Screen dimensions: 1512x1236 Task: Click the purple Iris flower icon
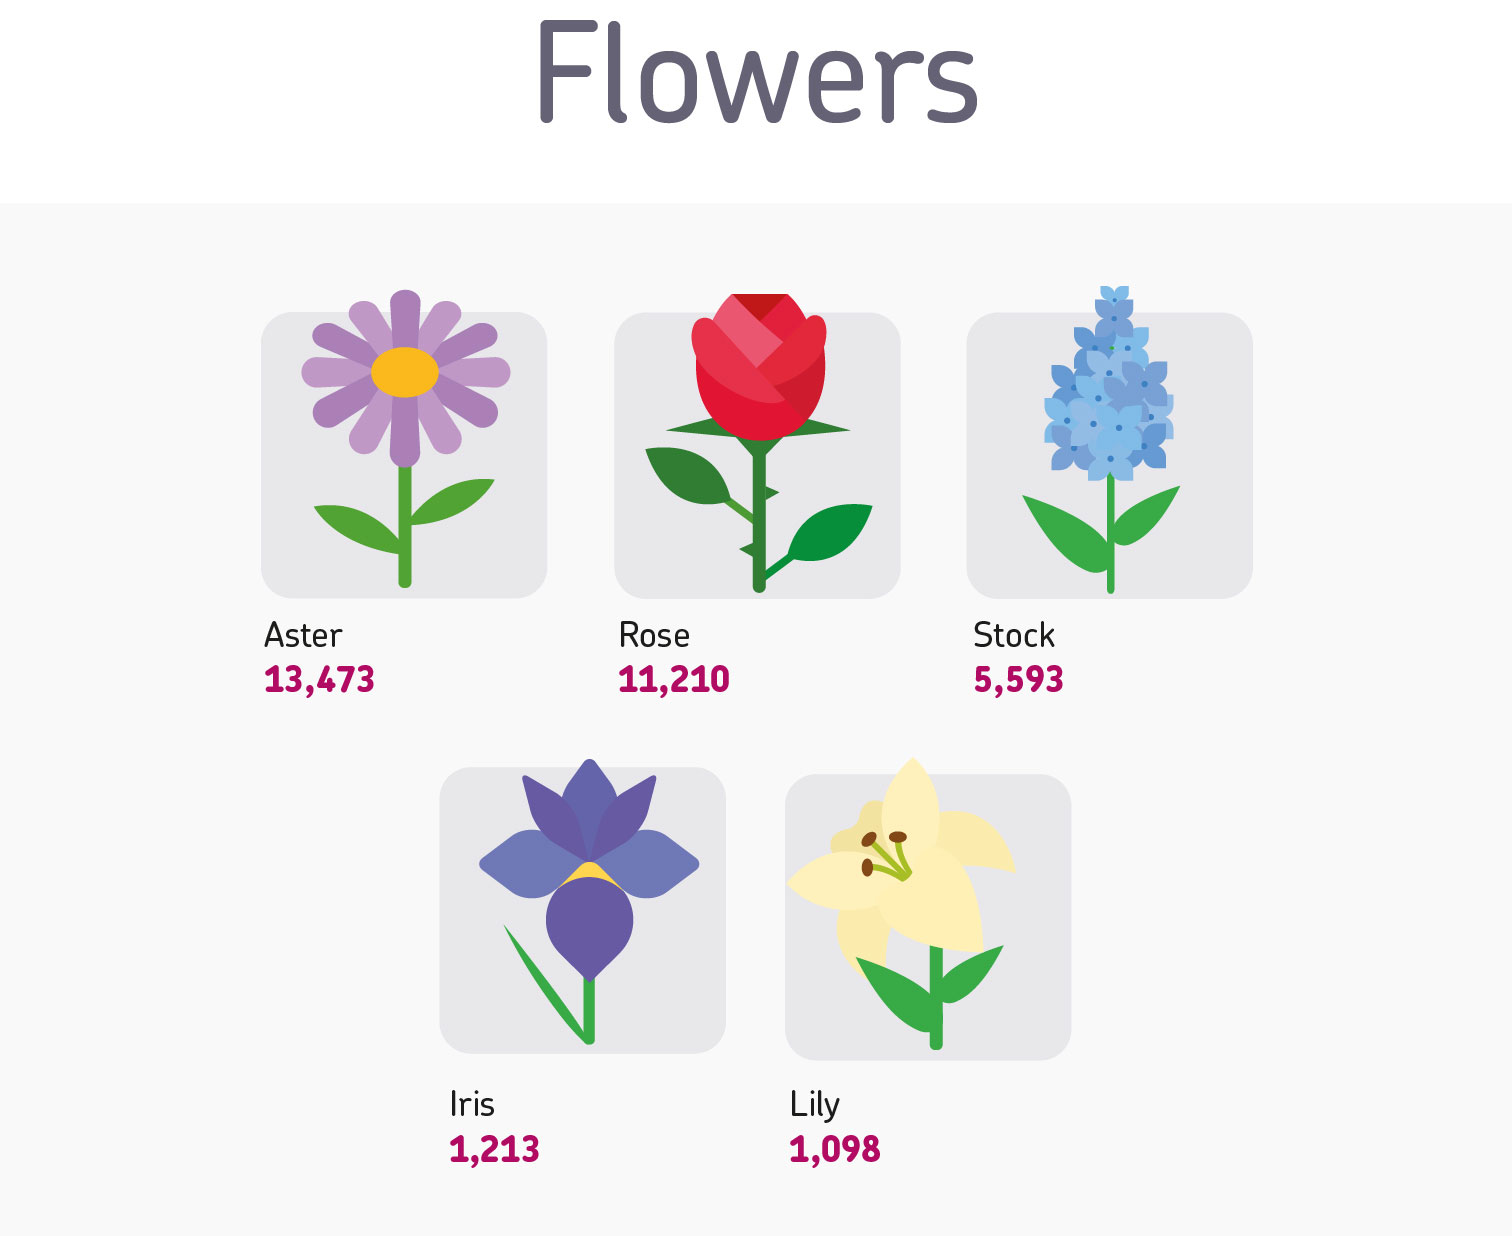coord(589,901)
